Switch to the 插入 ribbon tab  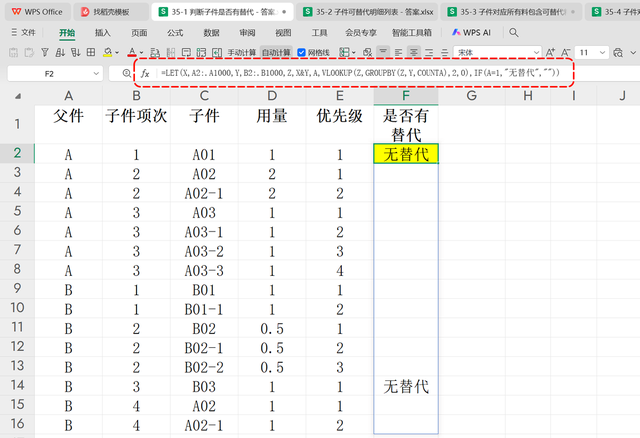pyautogui.click(x=102, y=33)
